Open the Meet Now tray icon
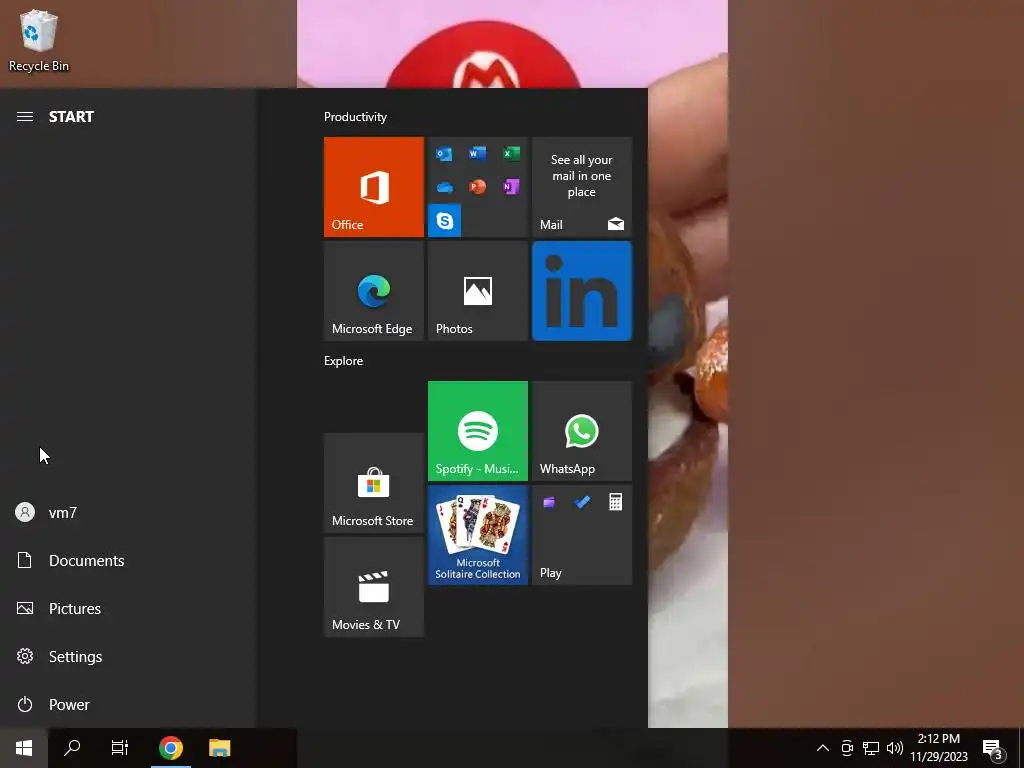Image resolution: width=1024 pixels, height=768 pixels. click(847, 748)
